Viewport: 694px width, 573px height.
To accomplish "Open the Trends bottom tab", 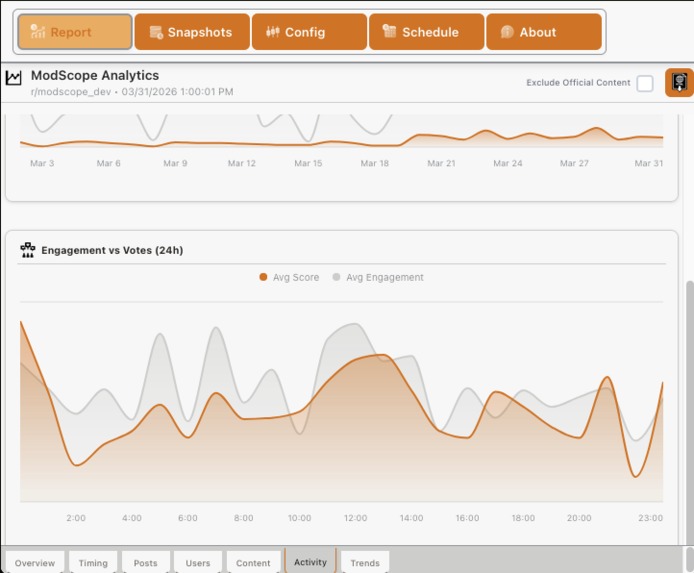I will (365, 562).
